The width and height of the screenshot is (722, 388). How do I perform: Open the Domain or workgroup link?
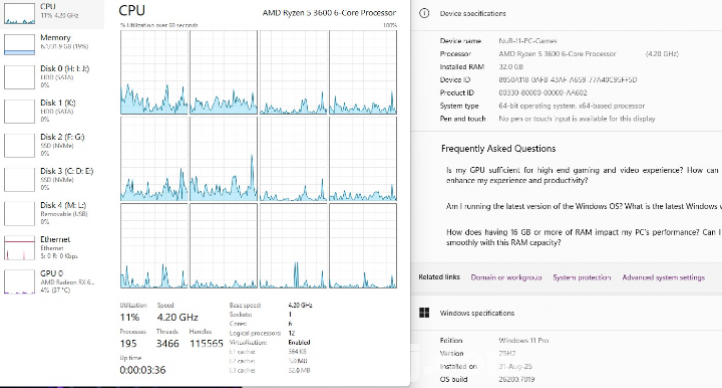point(506,278)
